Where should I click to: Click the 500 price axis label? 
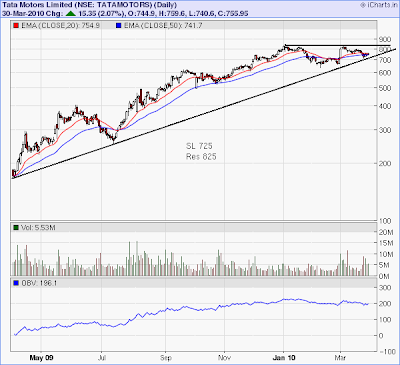point(385,88)
